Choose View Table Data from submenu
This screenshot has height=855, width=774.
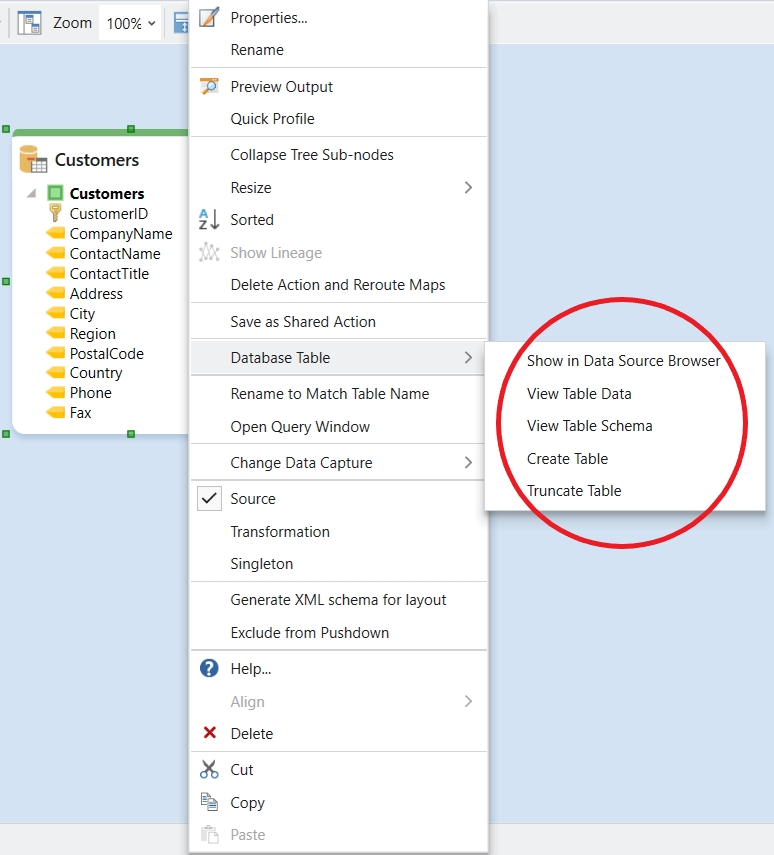[579, 394]
